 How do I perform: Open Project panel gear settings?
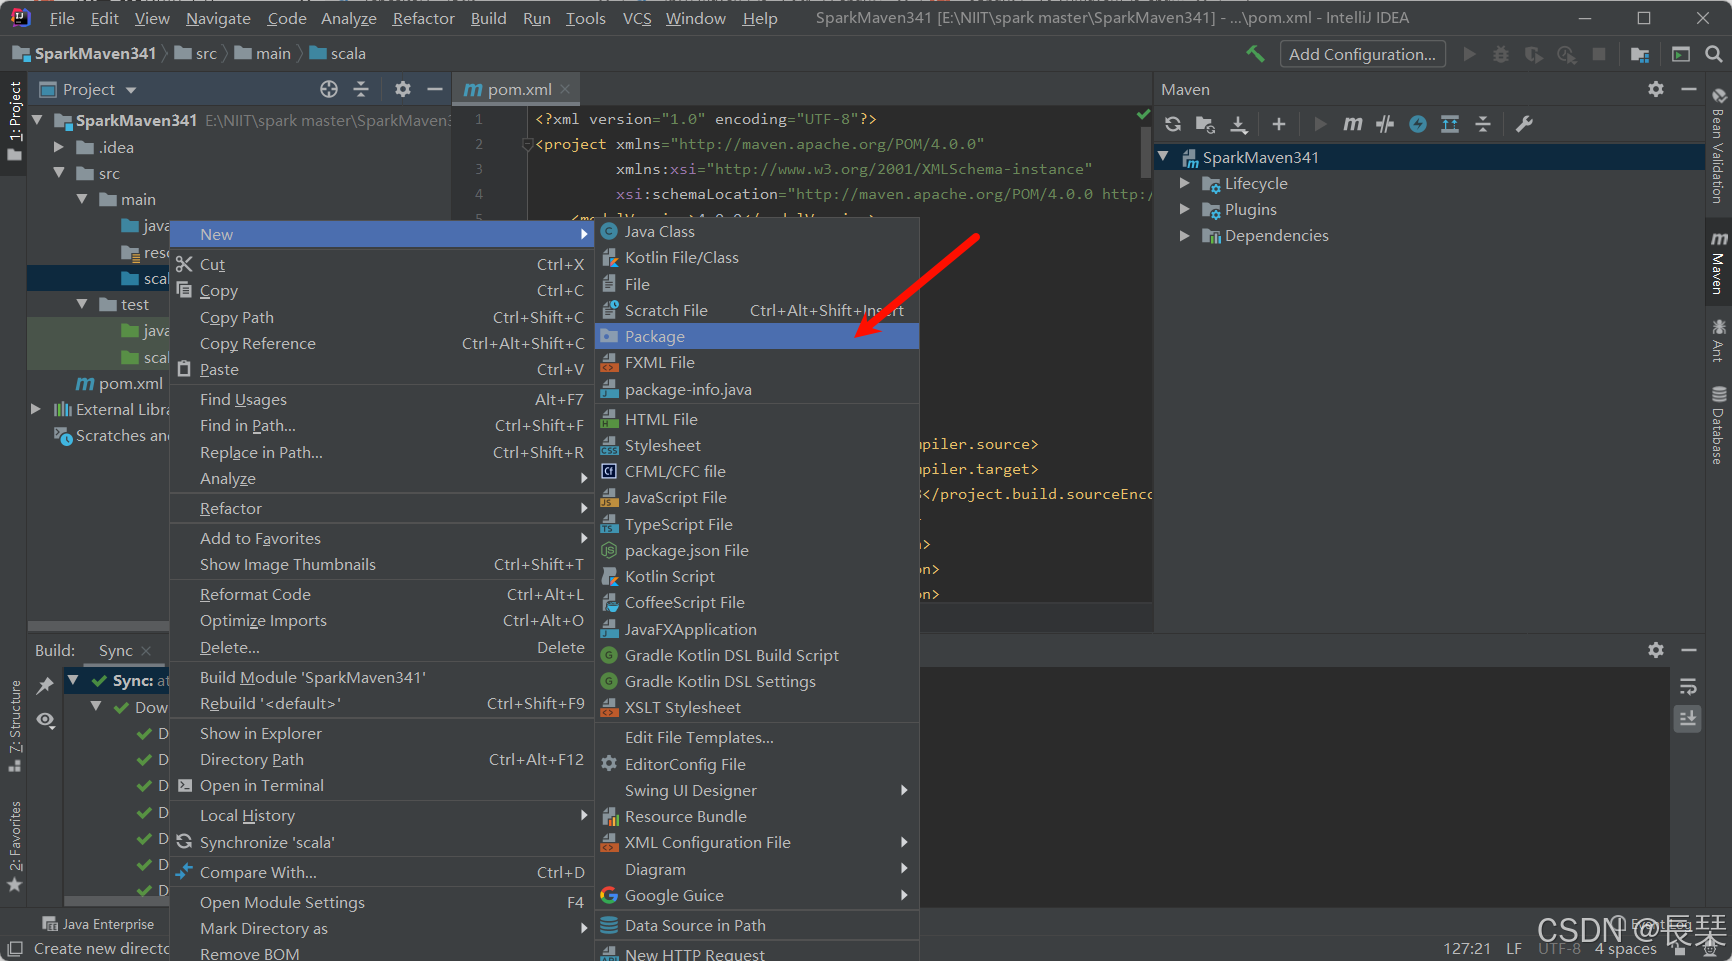[402, 89]
